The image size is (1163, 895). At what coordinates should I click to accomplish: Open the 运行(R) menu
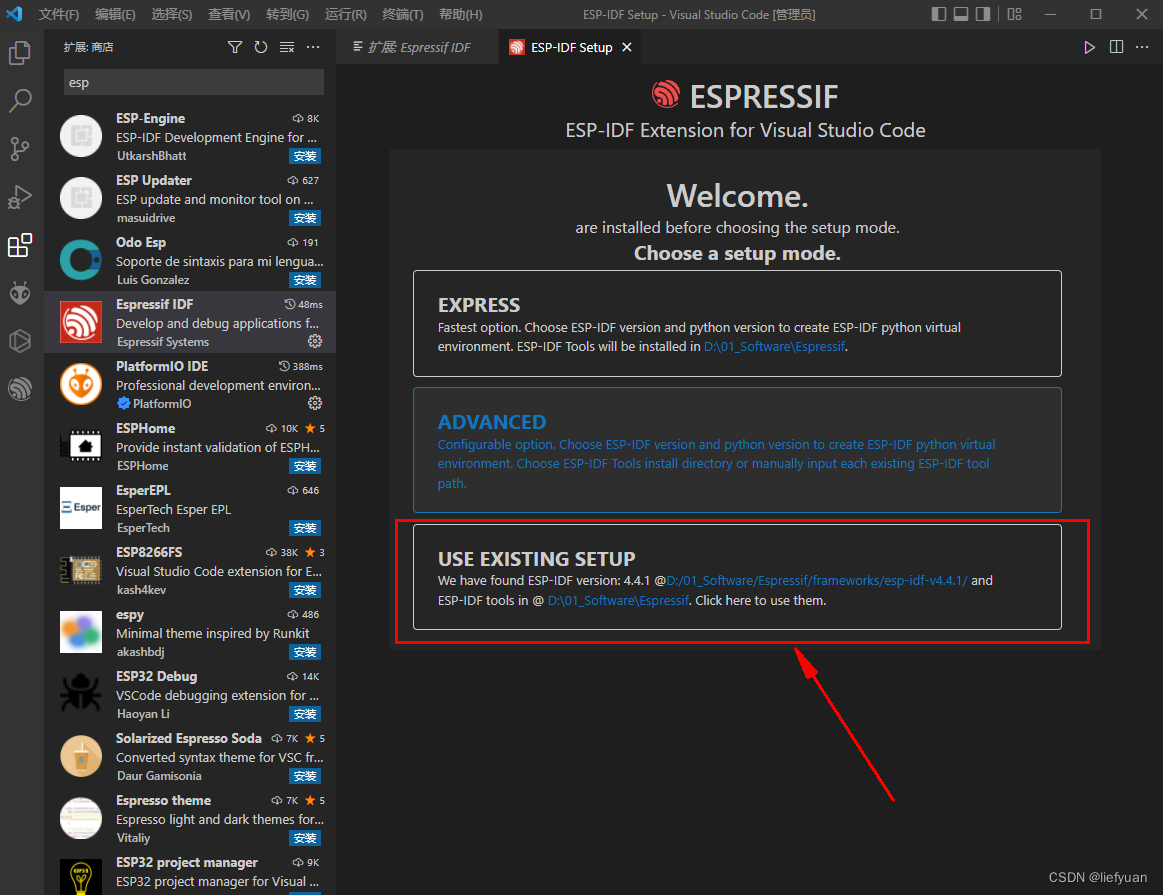(x=346, y=15)
